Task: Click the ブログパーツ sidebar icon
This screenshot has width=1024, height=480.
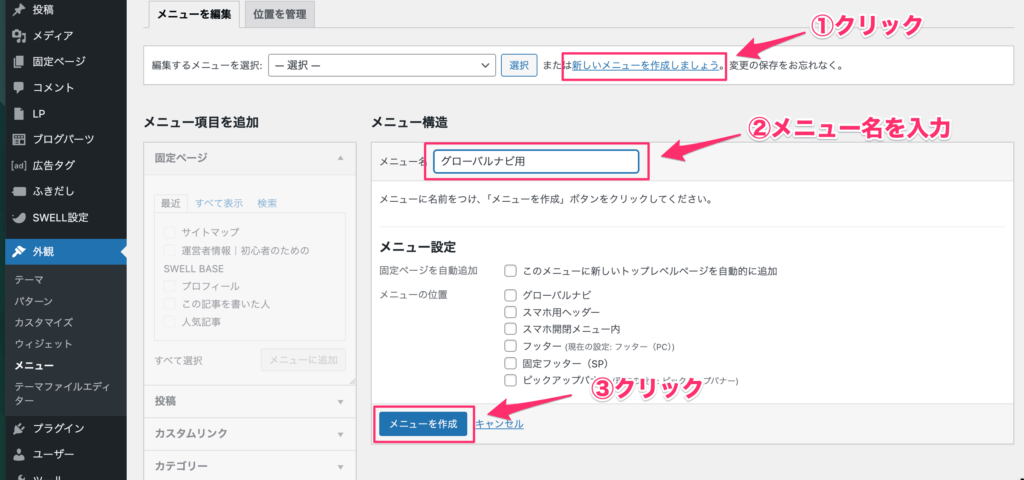Action: [18, 139]
